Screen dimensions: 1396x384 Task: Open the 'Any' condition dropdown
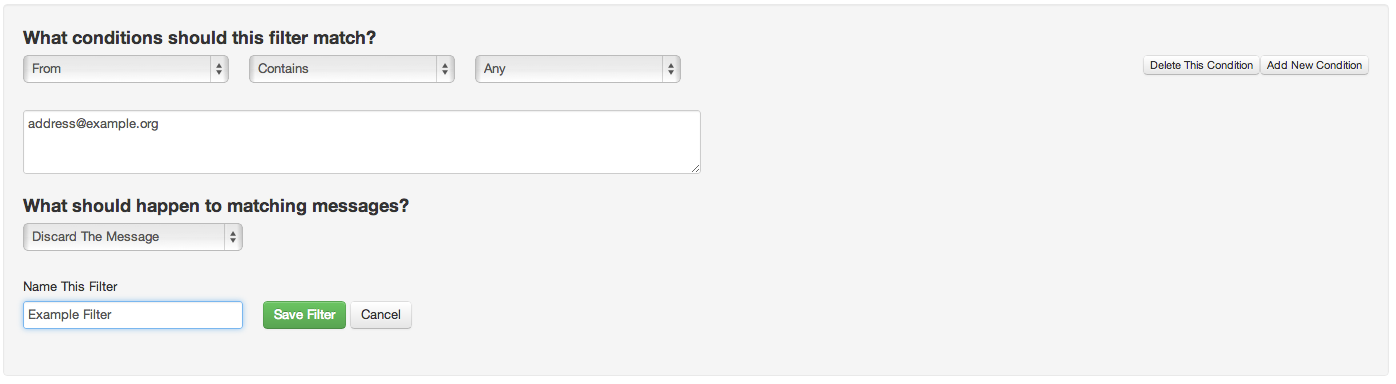pos(578,69)
